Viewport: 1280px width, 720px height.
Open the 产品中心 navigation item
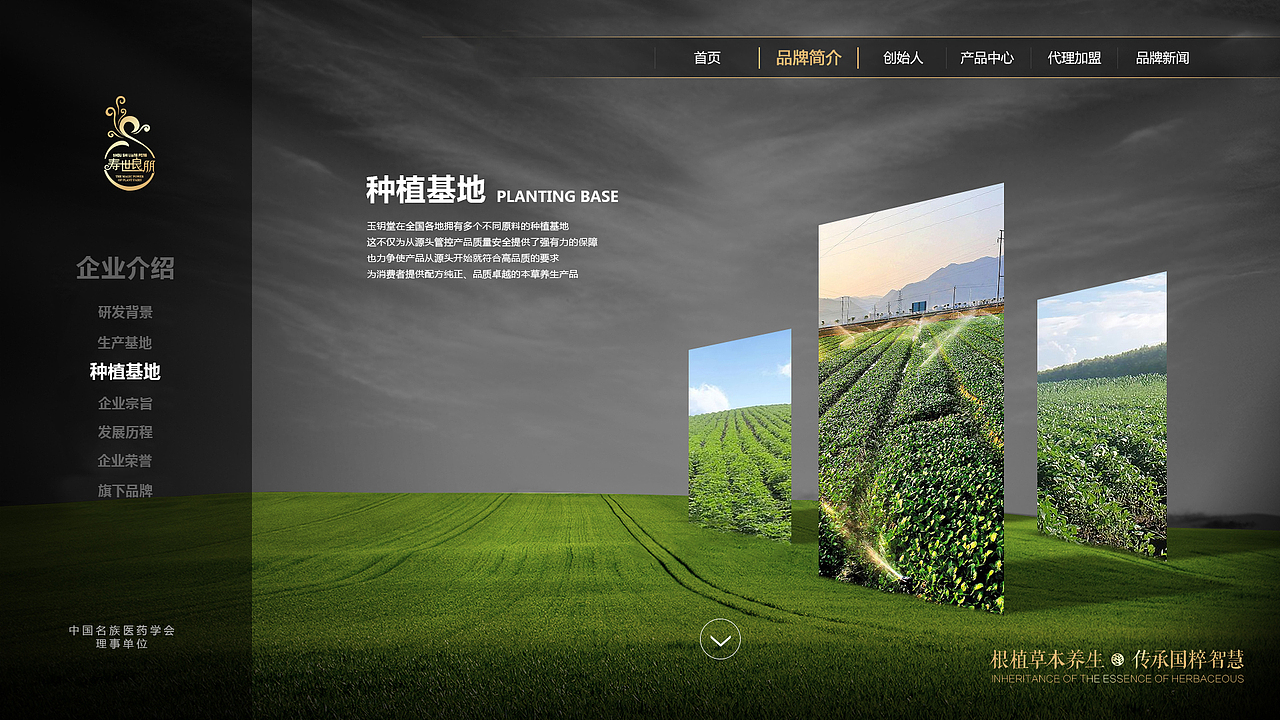pos(988,58)
